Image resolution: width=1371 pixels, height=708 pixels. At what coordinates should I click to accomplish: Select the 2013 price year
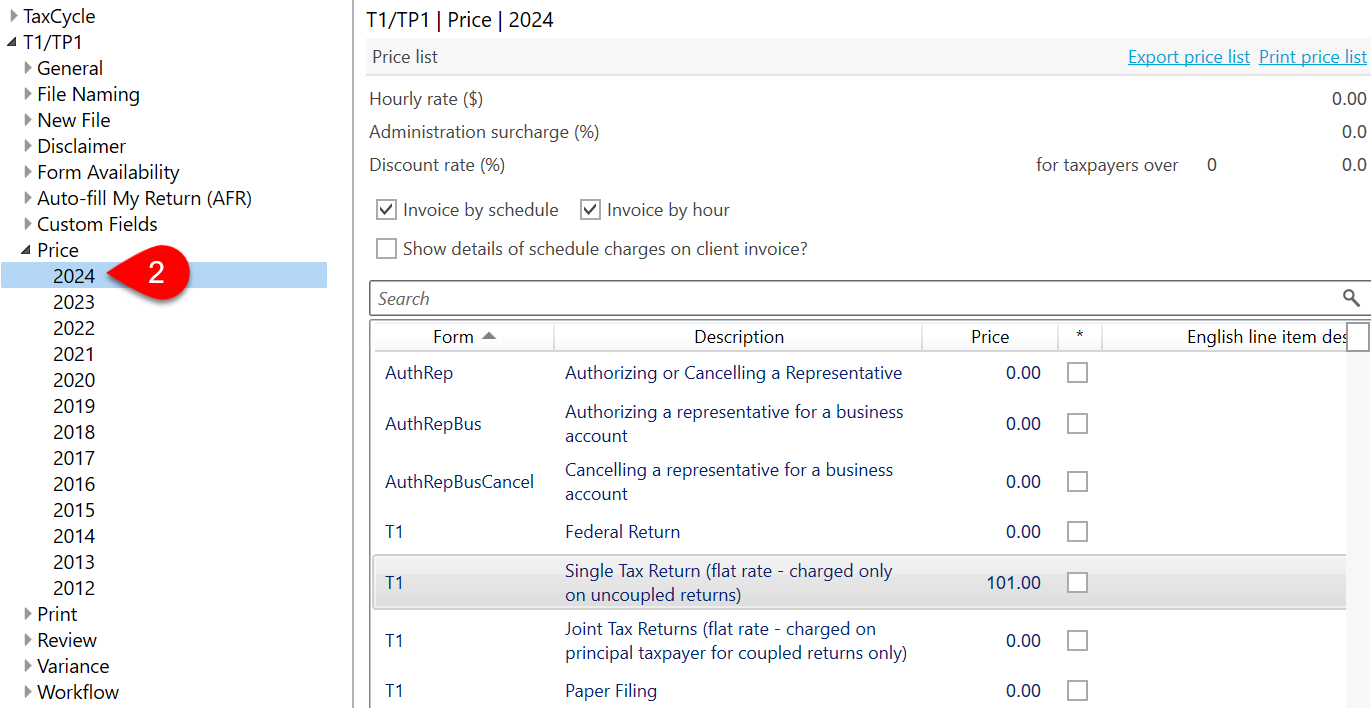(x=74, y=562)
